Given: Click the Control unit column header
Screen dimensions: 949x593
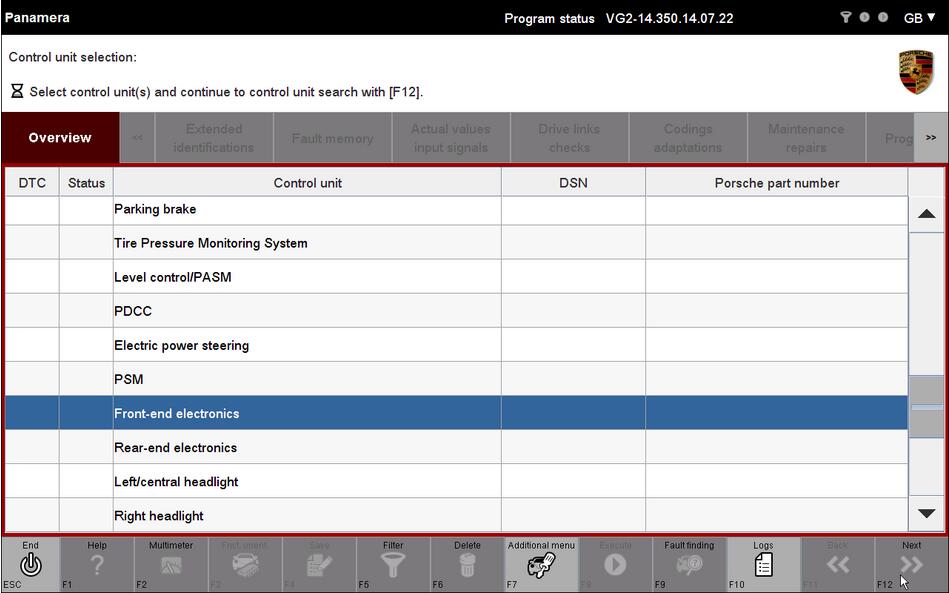Looking at the screenshot, I should tap(307, 183).
